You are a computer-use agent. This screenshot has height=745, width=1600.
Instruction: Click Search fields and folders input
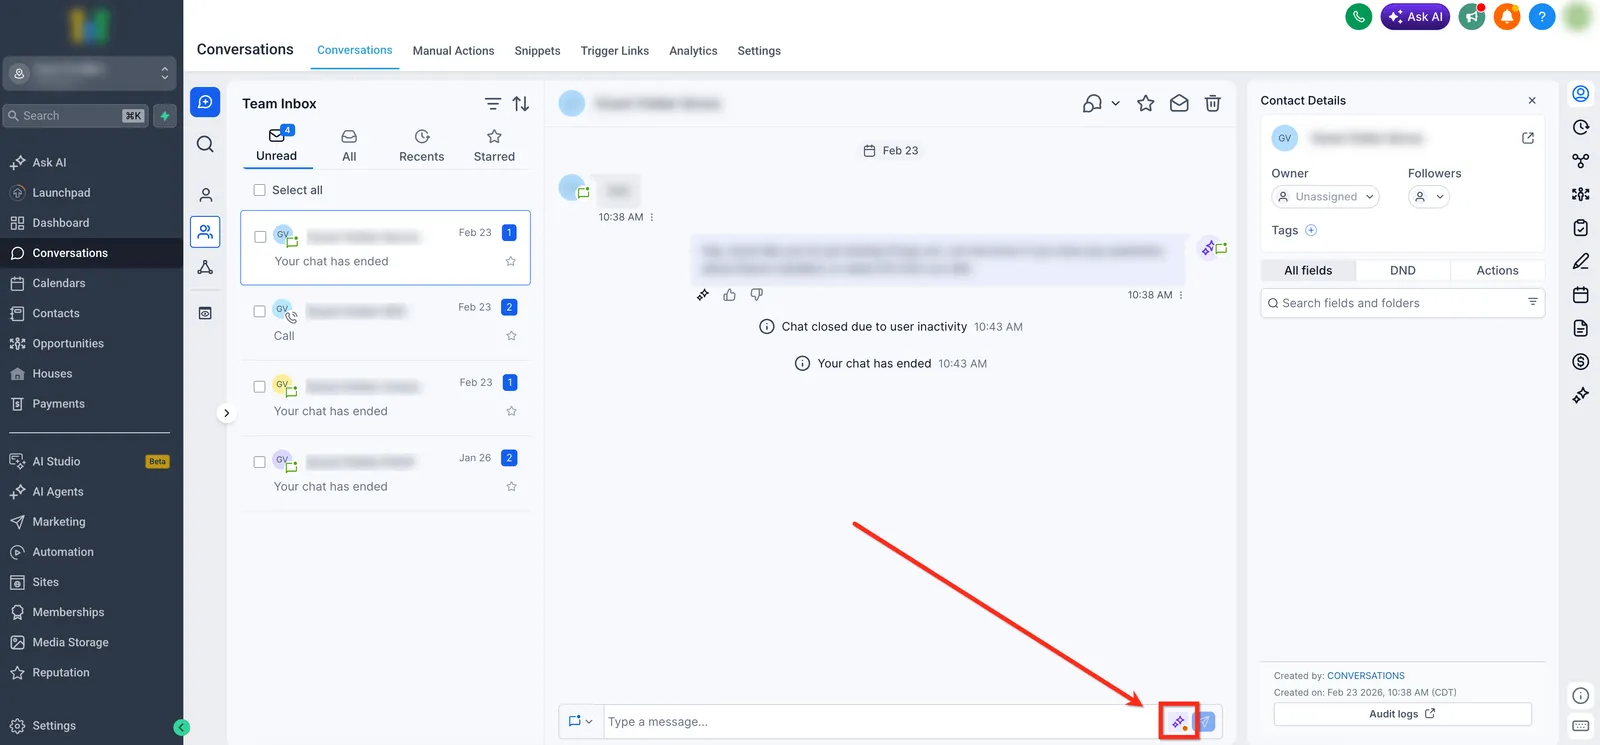tap(1402, 303)
